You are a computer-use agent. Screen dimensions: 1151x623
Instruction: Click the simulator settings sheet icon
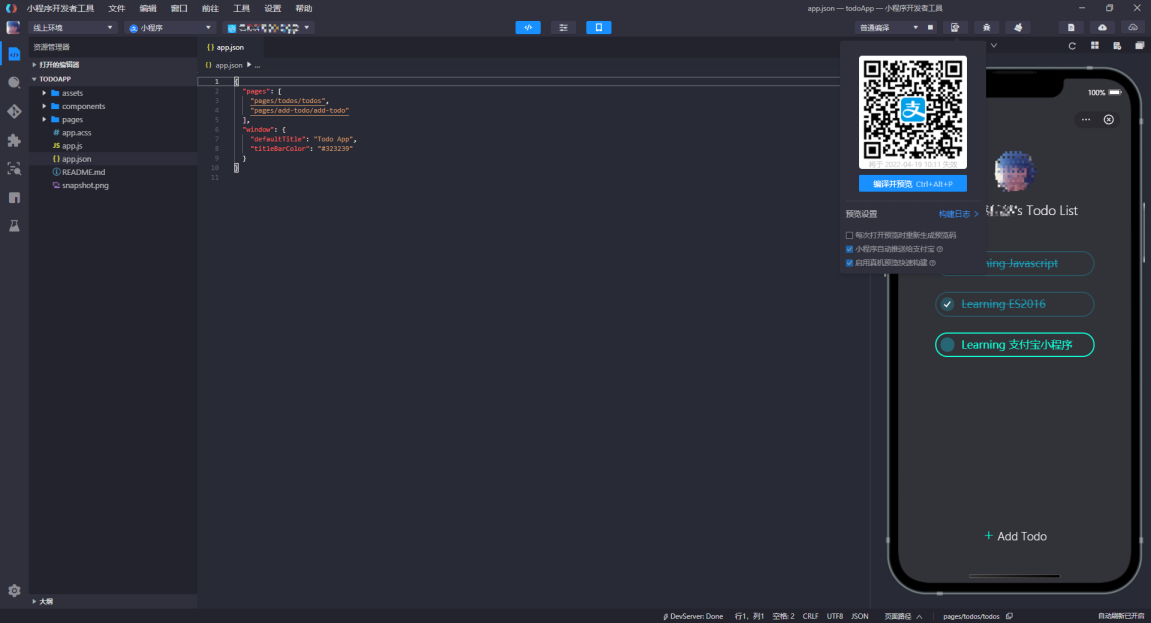coord(1117,45)
